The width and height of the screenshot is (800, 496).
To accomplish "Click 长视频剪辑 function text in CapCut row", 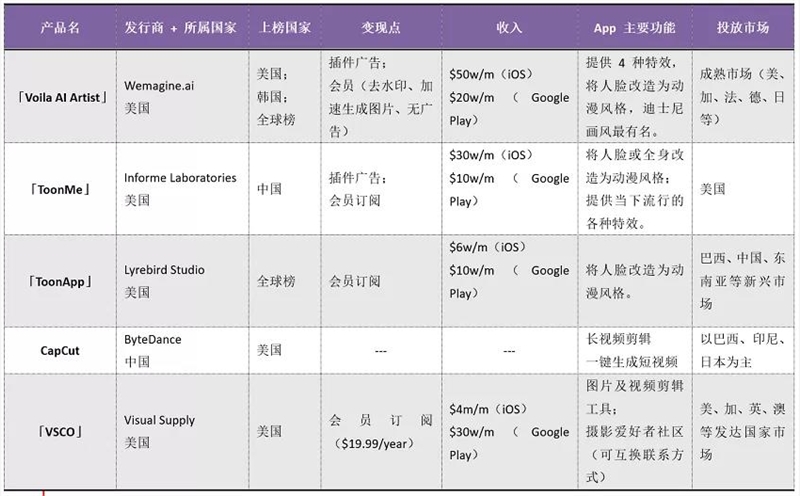I will click(618, 339).
